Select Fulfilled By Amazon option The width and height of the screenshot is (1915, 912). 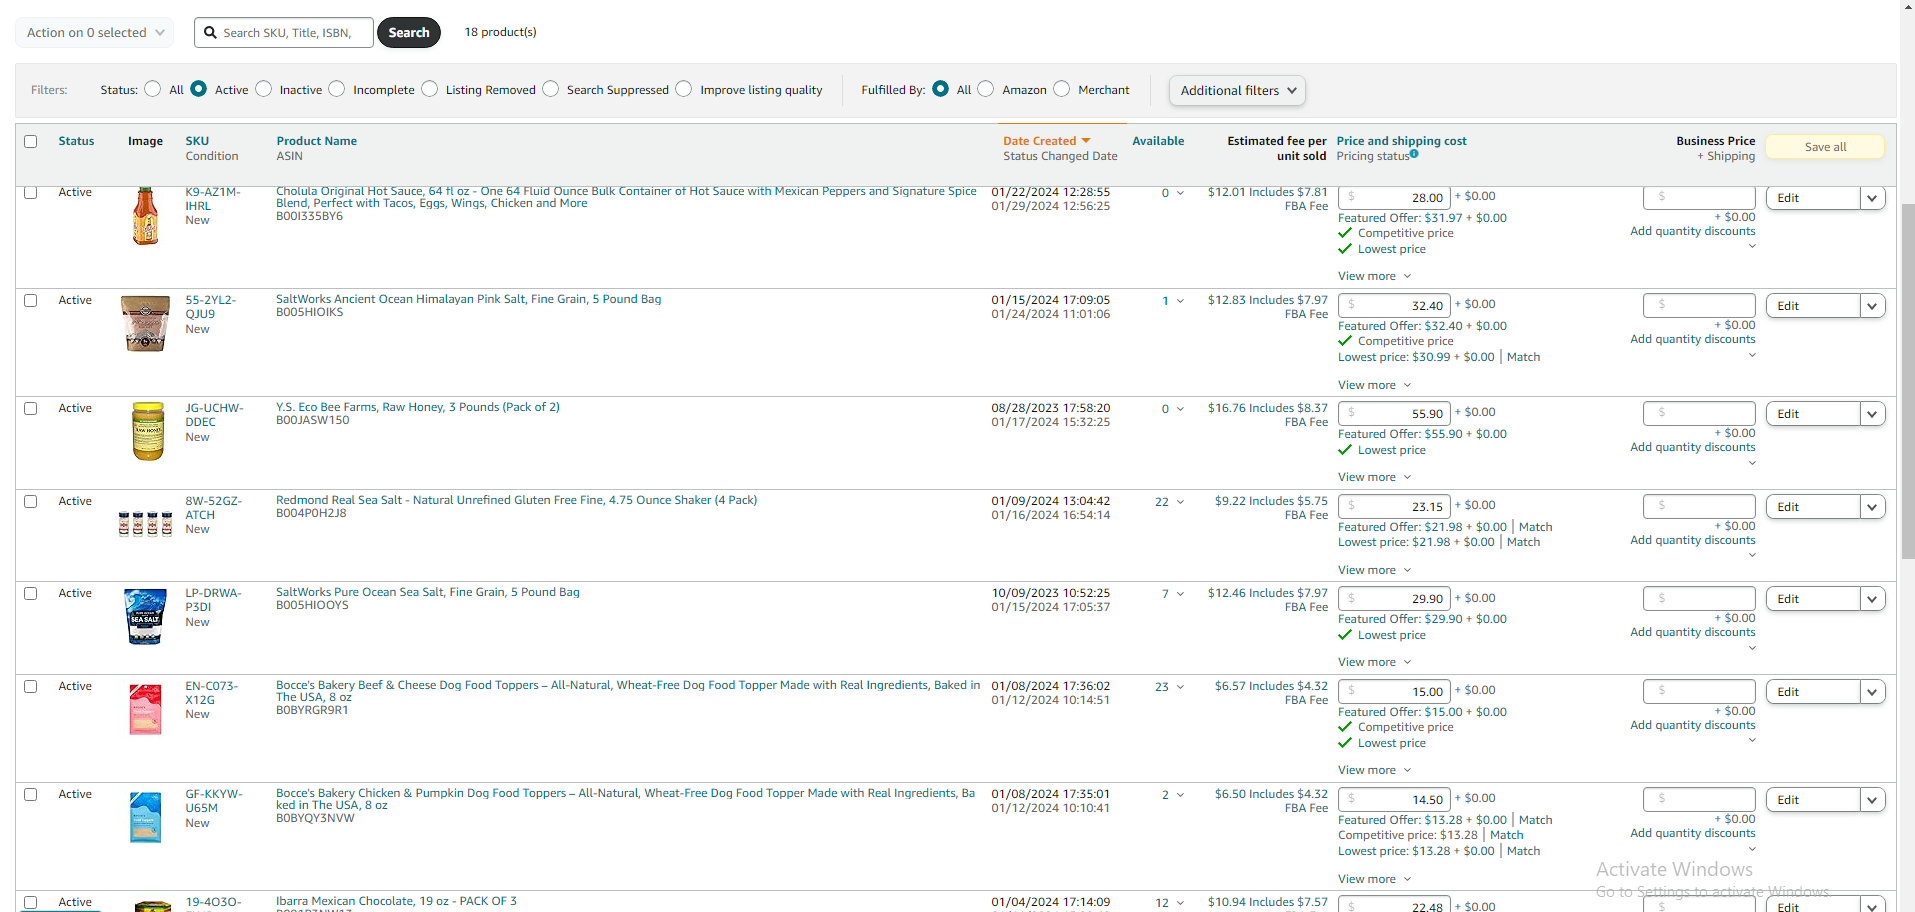[986, 89]
